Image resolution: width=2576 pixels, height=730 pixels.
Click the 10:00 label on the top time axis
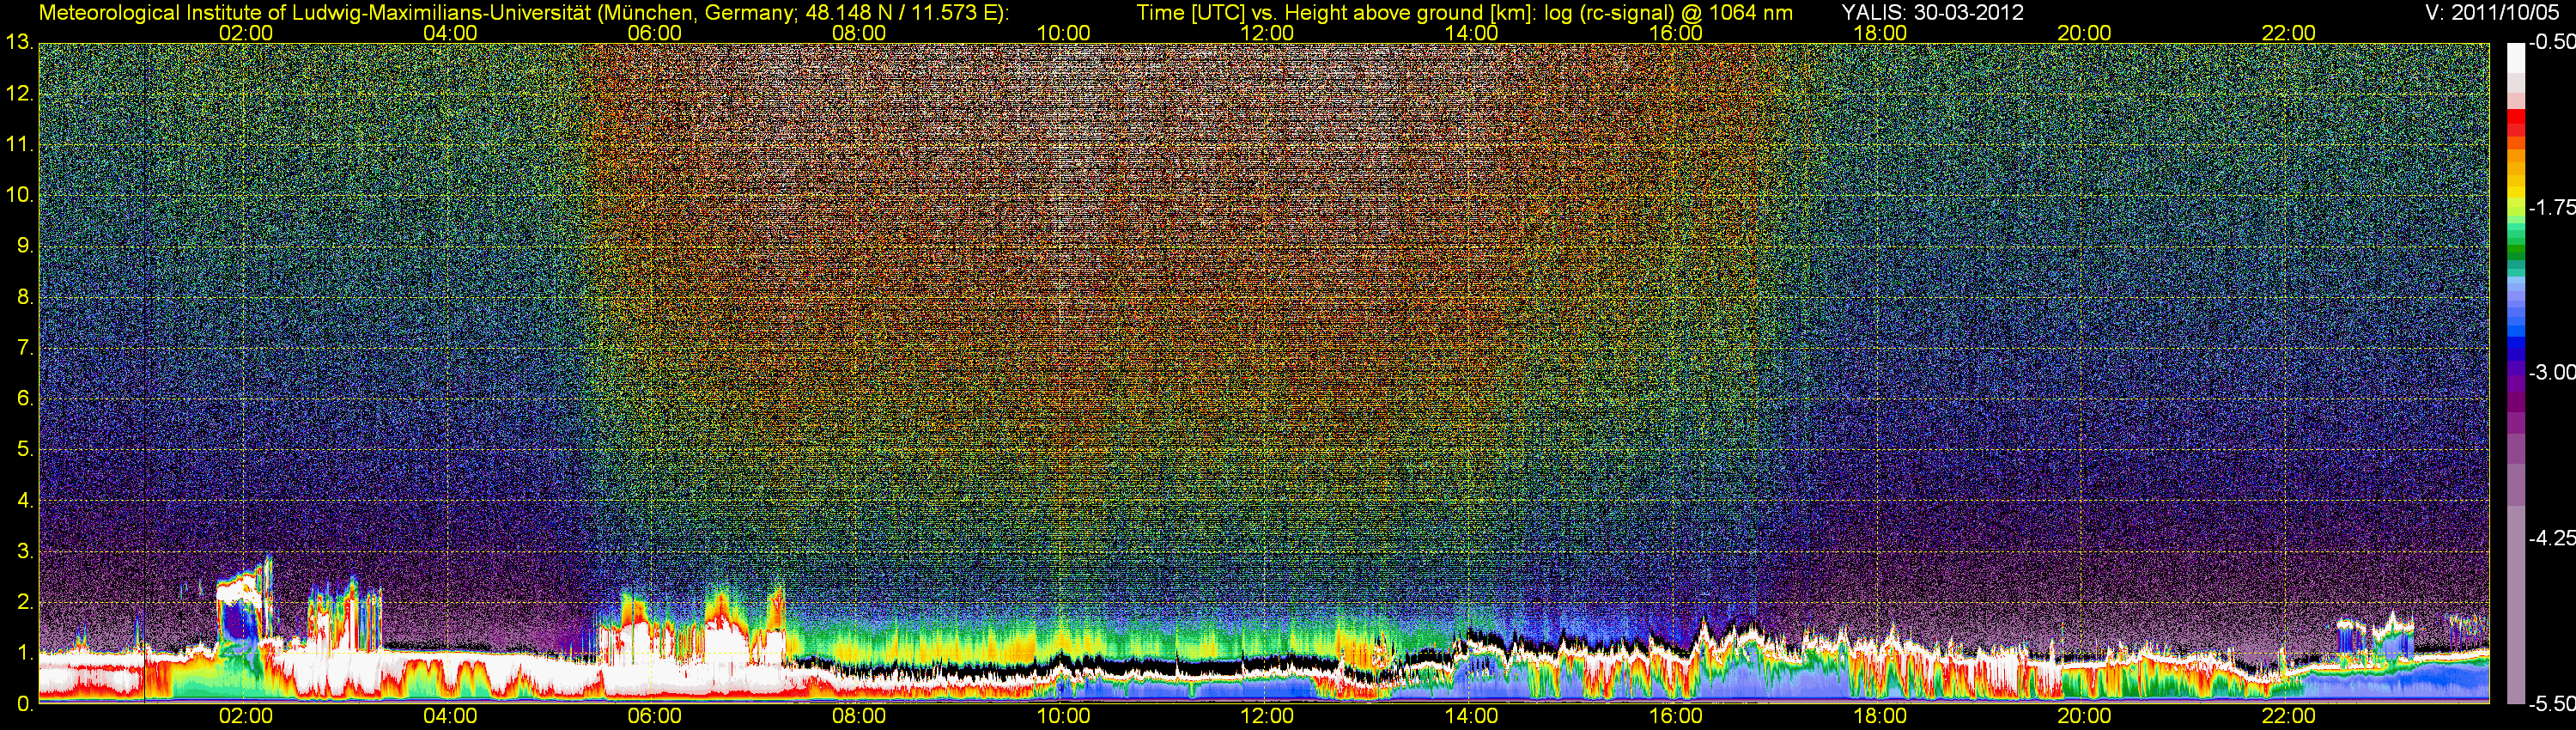(1063, 33)
